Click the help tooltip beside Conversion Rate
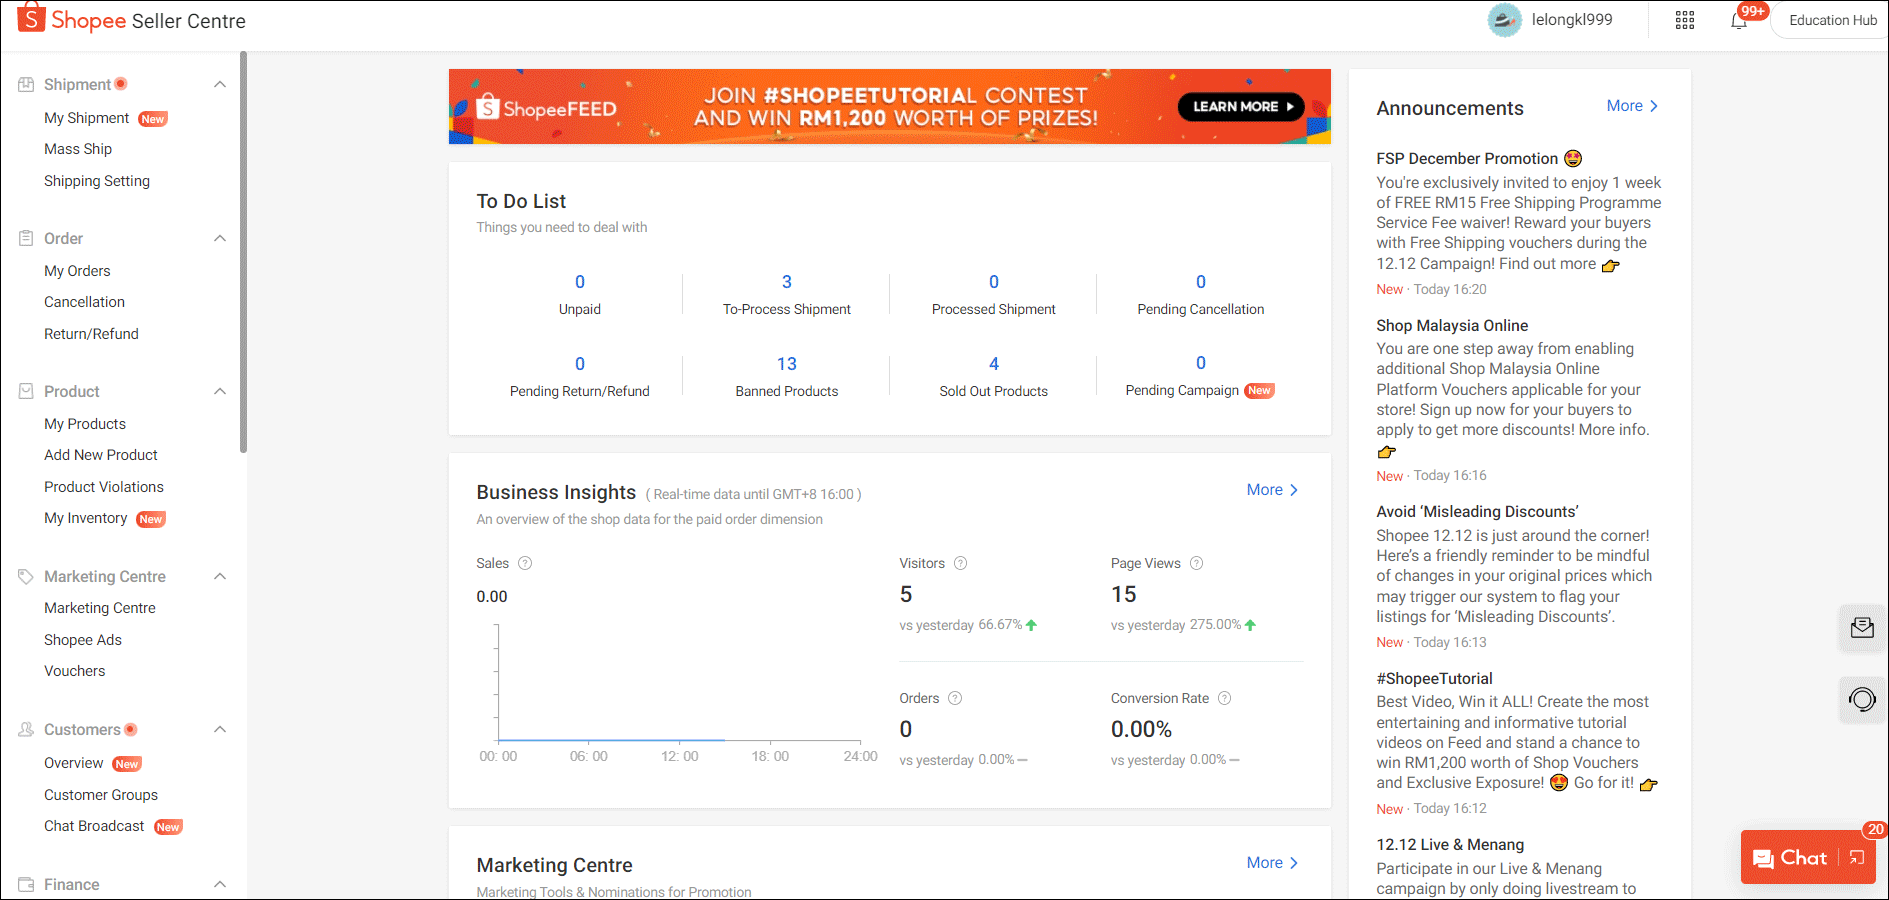This screenshot has width=1889, height=900. (1225, 698)
